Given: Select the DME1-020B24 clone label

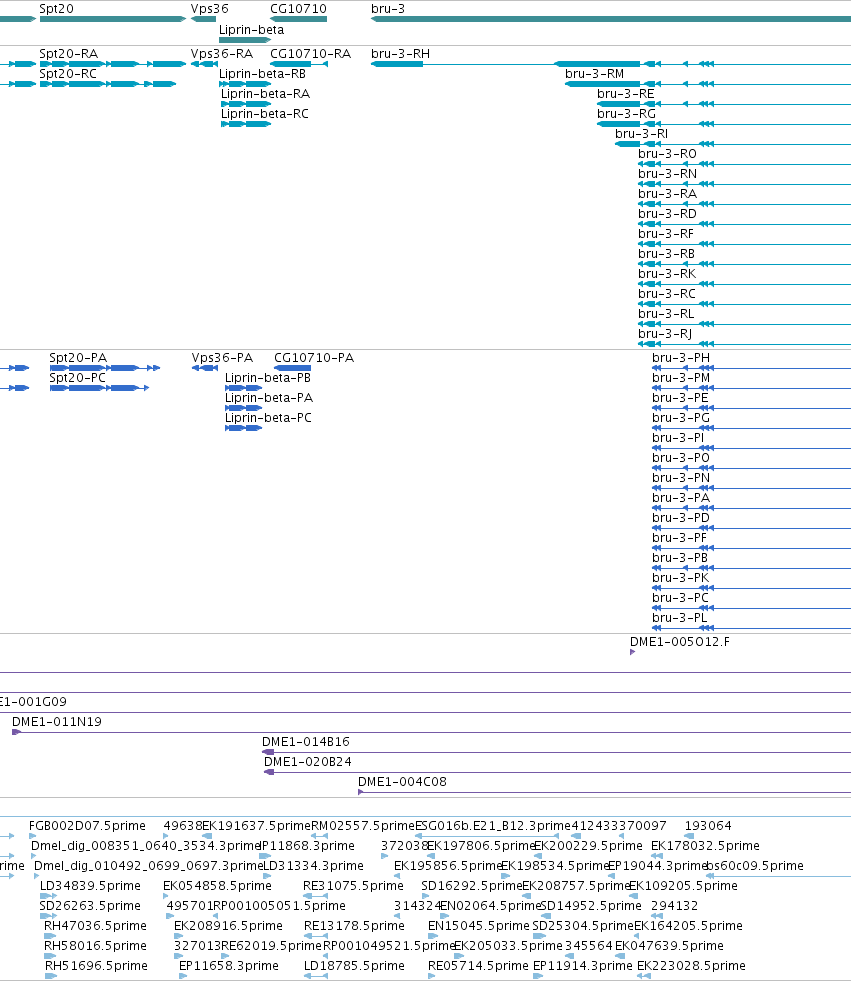Looking at the screenshot, I should 308,762.
